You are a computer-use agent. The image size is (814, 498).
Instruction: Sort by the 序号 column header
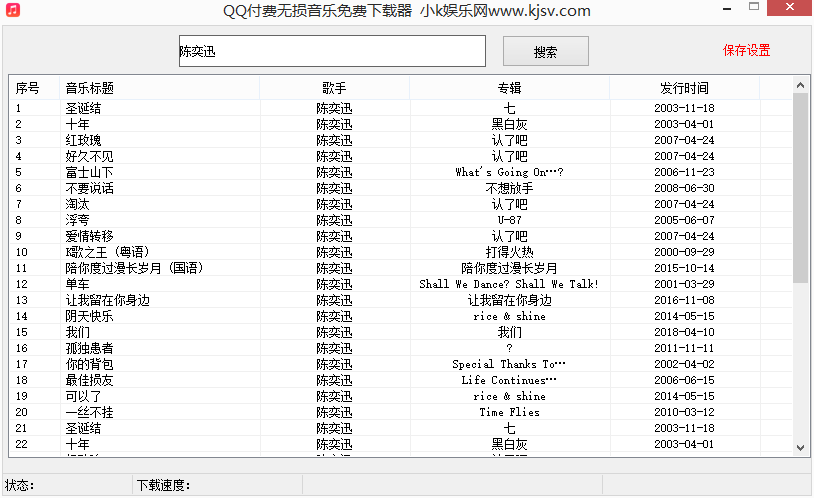coord(34,88)
